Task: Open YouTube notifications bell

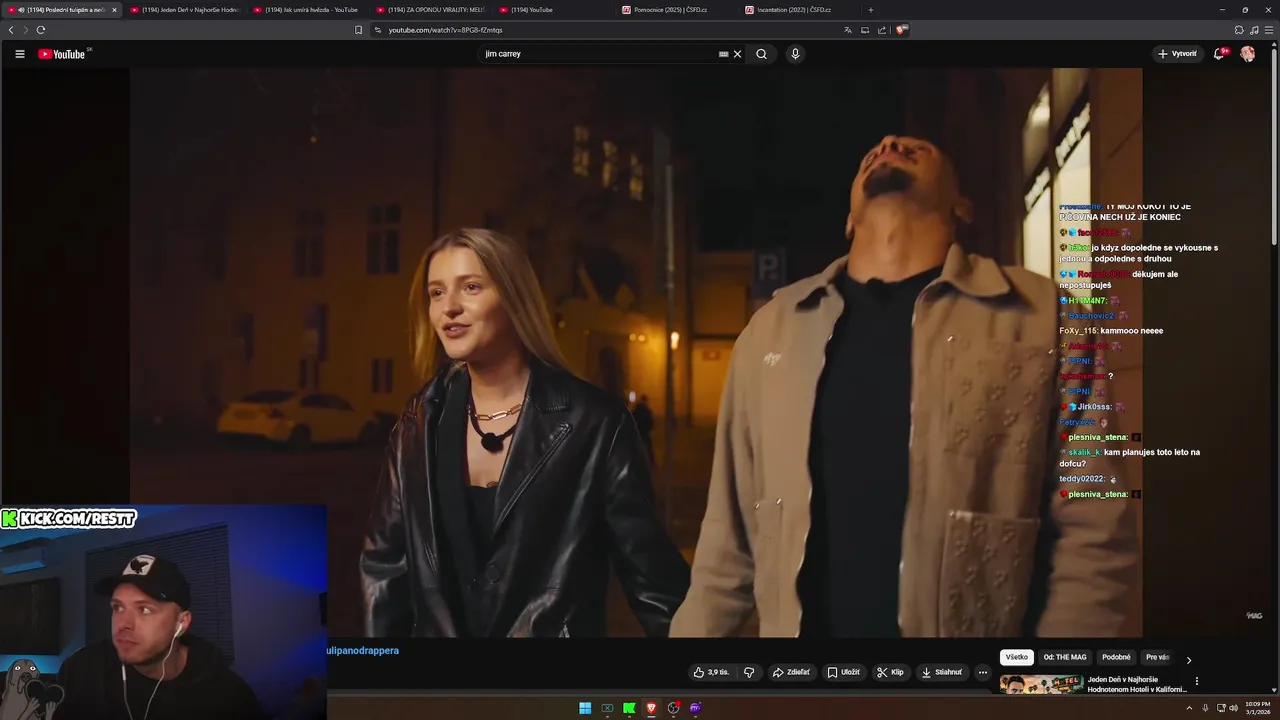Action: point(1219,54)
